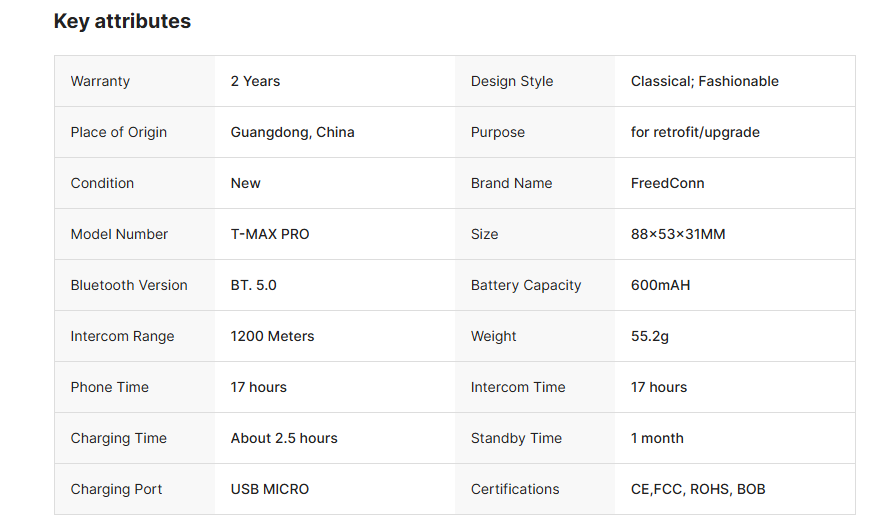Select the BT. 5.0 Bluetooth version value
This screenshot has width=881, height=526.
(253, 285)
